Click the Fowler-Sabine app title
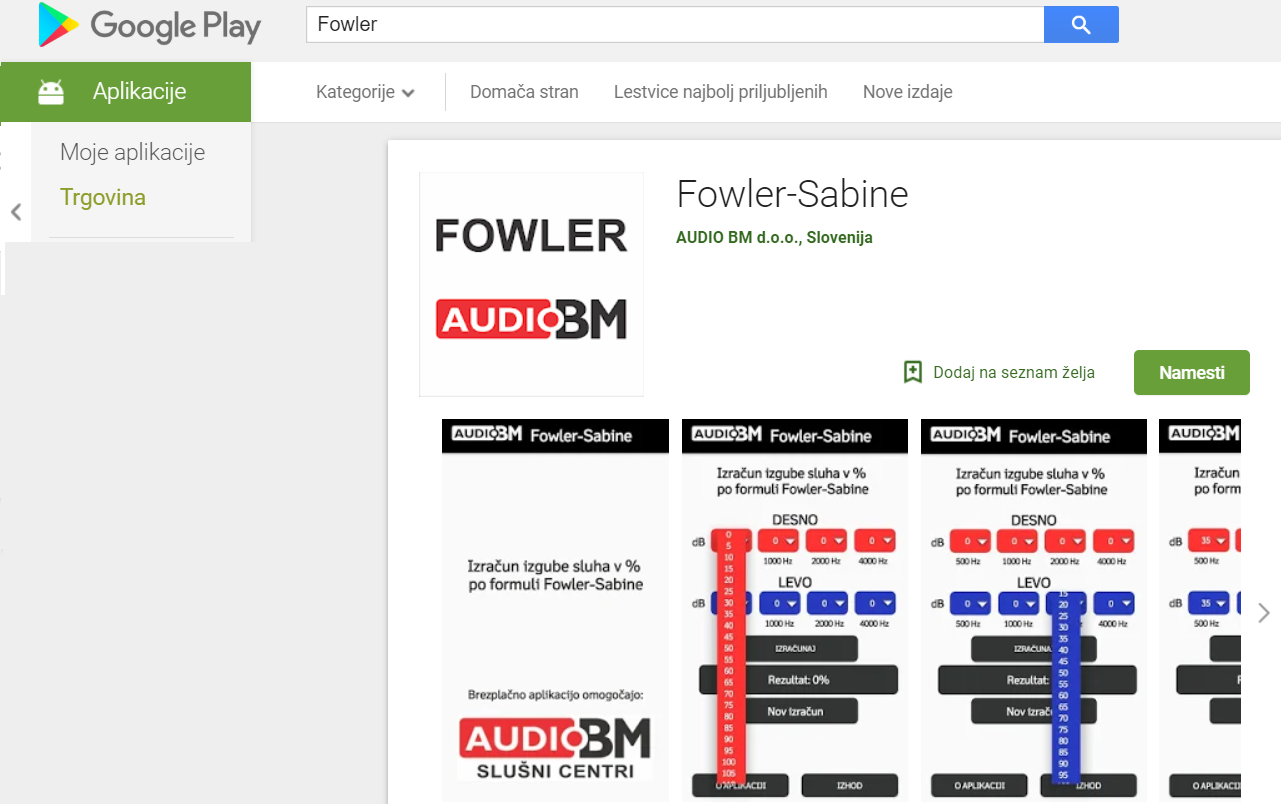 pos(792,194)
